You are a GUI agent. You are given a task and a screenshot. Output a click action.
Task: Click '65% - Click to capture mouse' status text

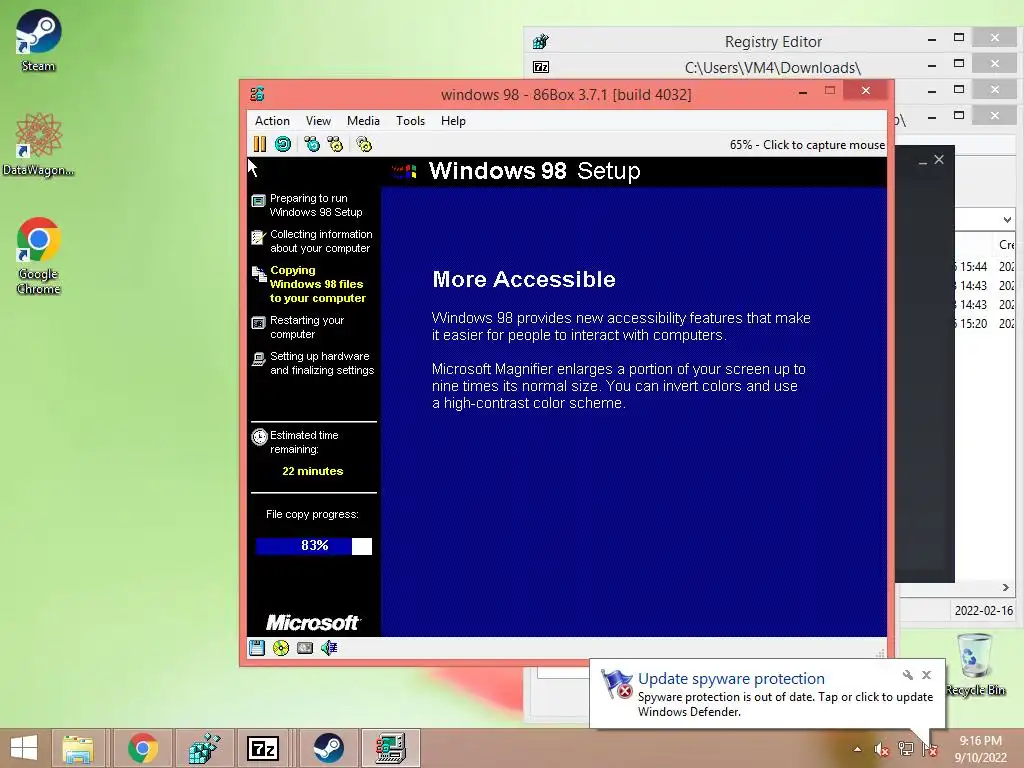807,145
